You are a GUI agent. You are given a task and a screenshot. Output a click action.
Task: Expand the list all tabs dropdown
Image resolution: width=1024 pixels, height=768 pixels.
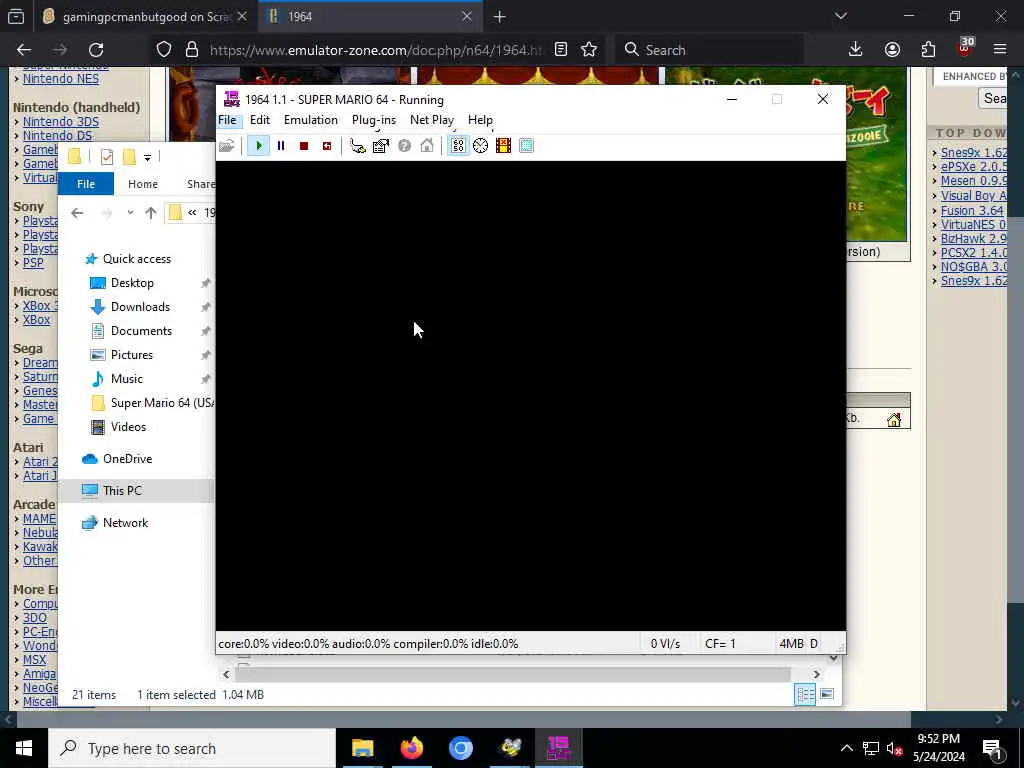[841, 16]
